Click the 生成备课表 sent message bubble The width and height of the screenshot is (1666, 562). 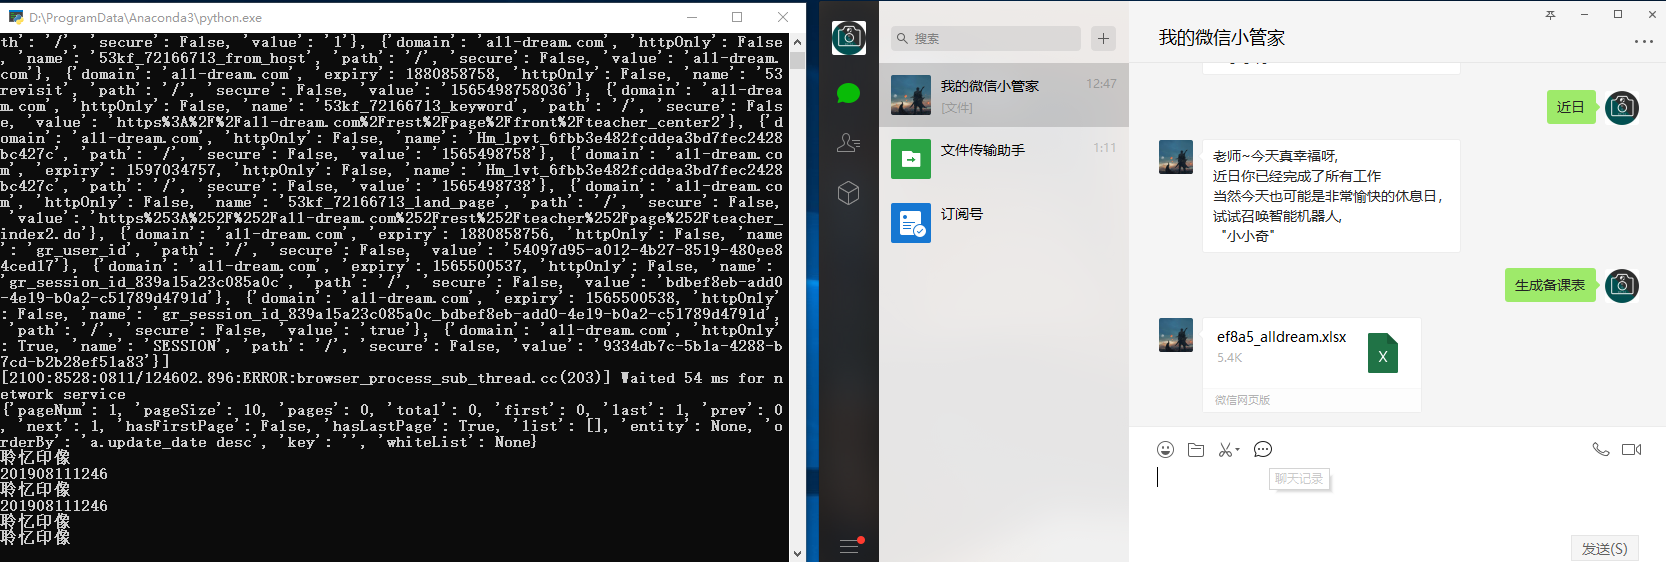(x=1550, y=285)
